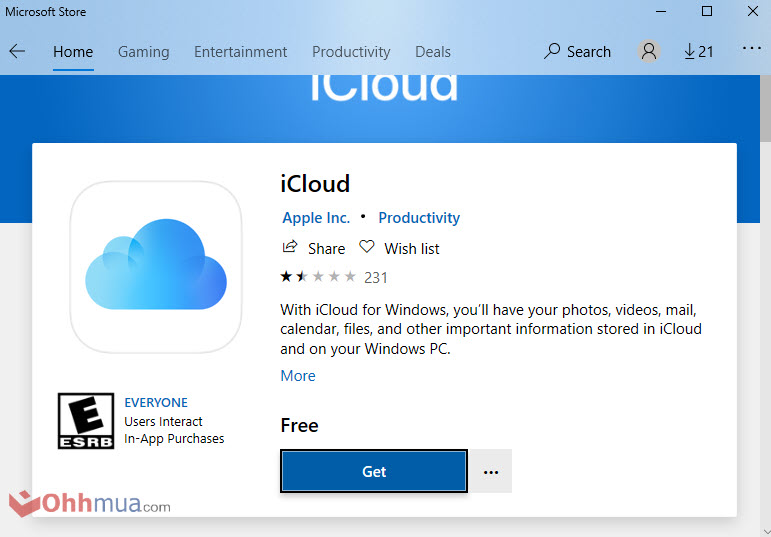This screenshot has width=771, height=537.
Task: Expand description with More link
Action: tap(298, 376)
